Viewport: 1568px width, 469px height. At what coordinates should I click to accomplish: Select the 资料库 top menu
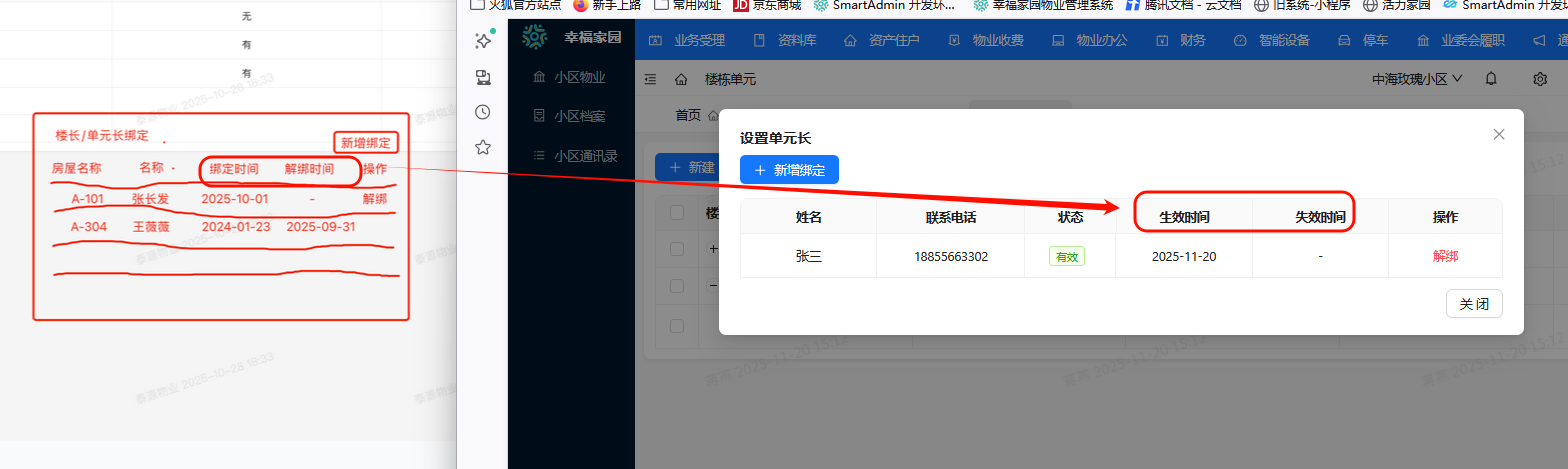tap(785, 40)
